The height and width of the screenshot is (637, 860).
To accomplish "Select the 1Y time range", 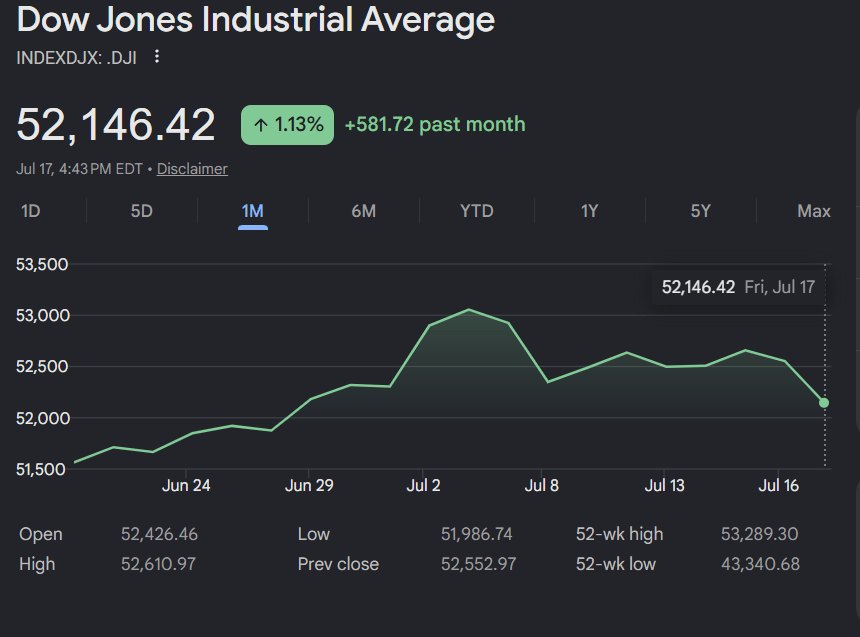I will [590, 211].
